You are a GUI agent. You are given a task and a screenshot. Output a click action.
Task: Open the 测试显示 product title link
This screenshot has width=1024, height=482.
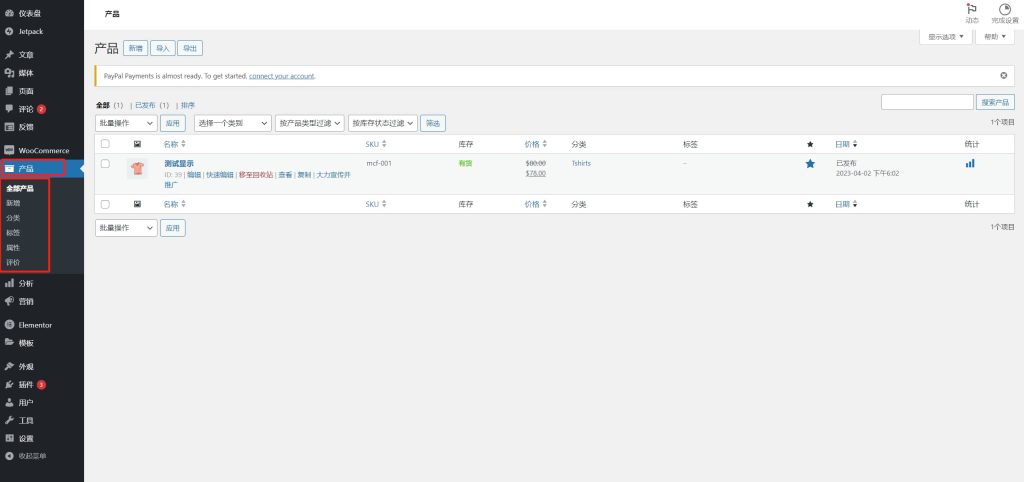[x=179, y=163]
